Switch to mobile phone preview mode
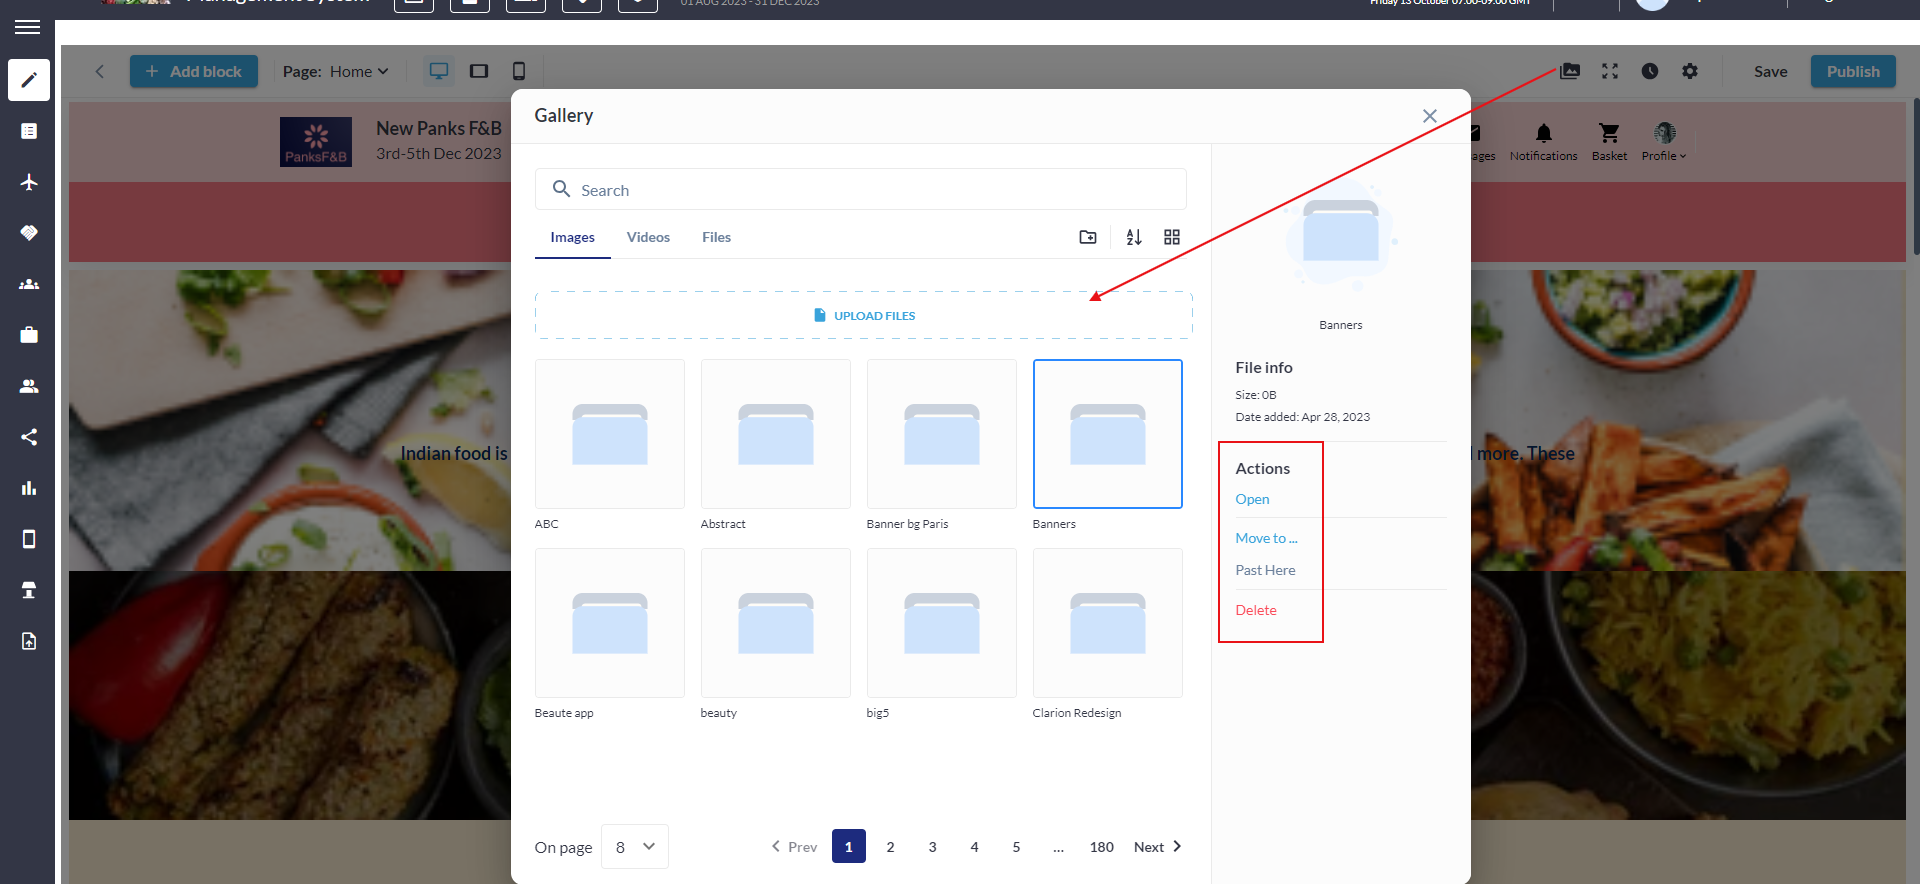Image resolution: width=1920 pixels, height=884 pixels. tap(518, 71)
